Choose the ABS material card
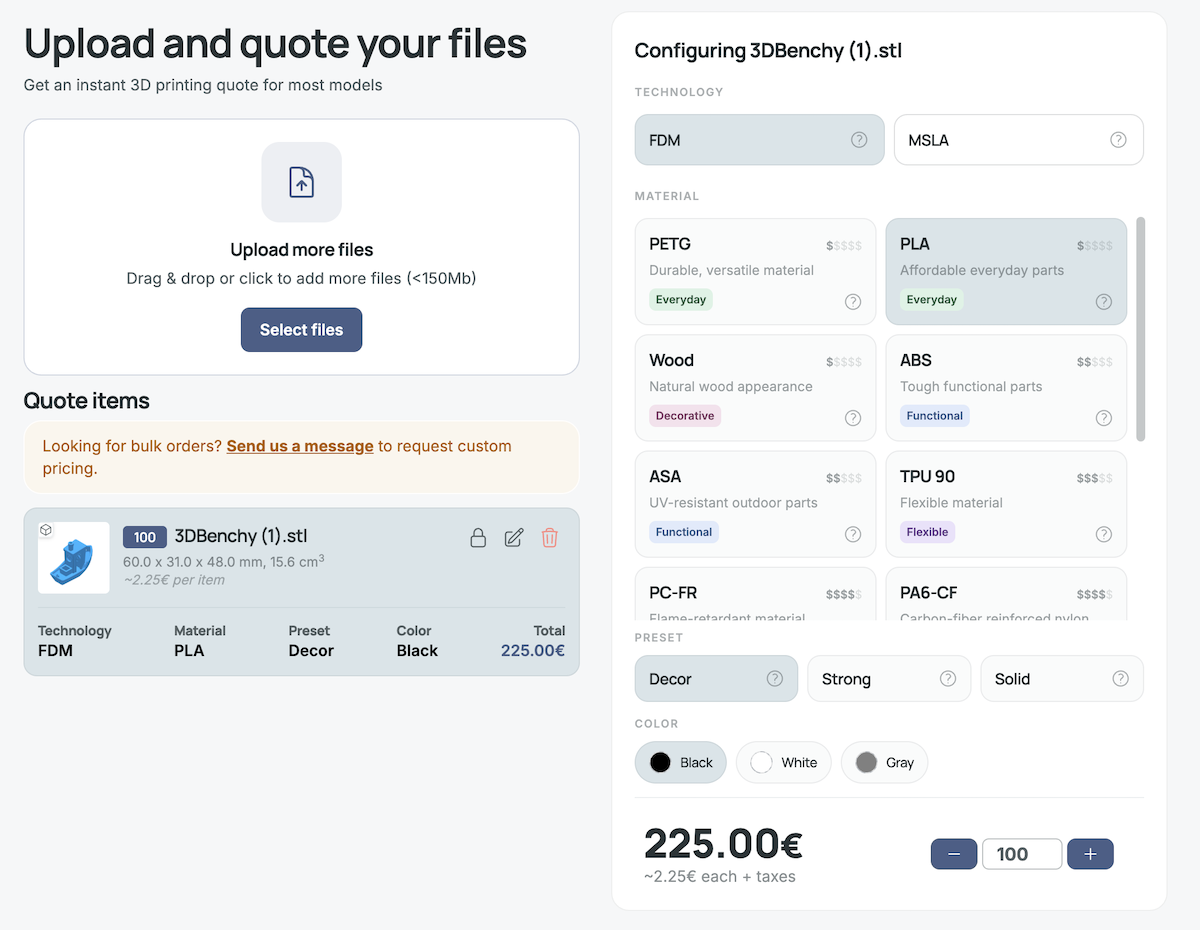The width and height of the screenshot is (1200, 930). [1006, 388]
